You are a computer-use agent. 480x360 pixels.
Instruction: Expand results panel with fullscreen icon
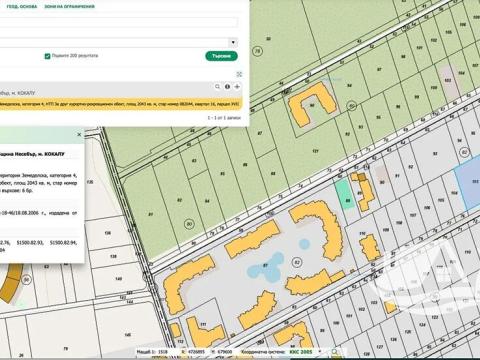coord(239,74)
